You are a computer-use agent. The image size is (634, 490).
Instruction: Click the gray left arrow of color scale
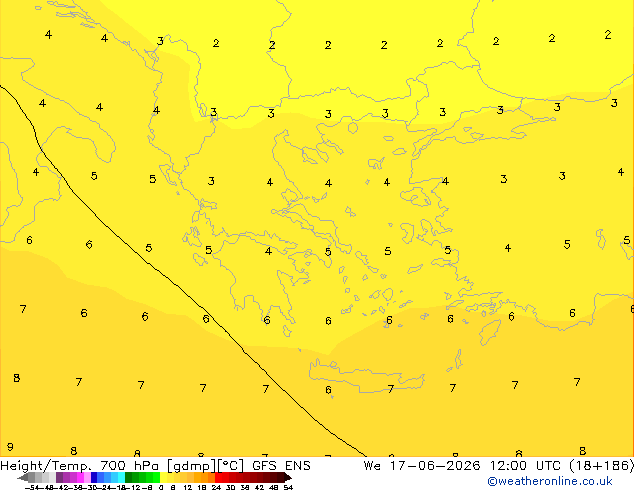tap(22, 477)
